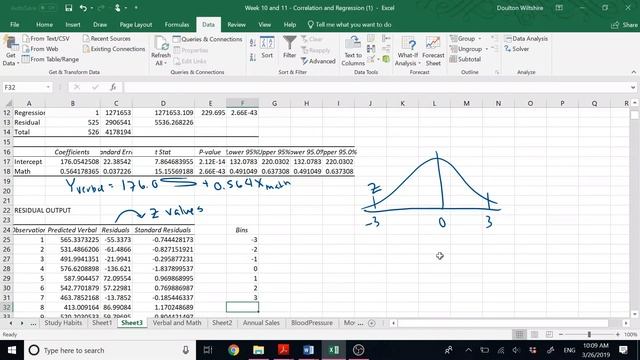Collapse the ribbon with the chevron
Viewport: 640px width, 360px height.
coord(633,72)
